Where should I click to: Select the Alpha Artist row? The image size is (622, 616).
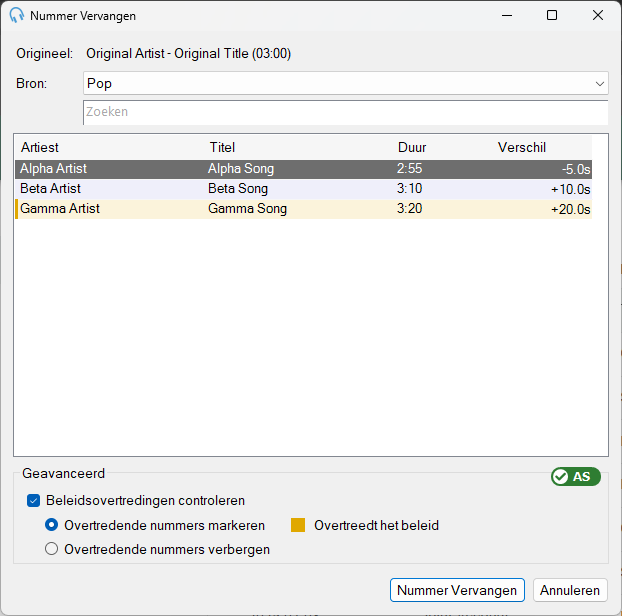pos(303,169)
